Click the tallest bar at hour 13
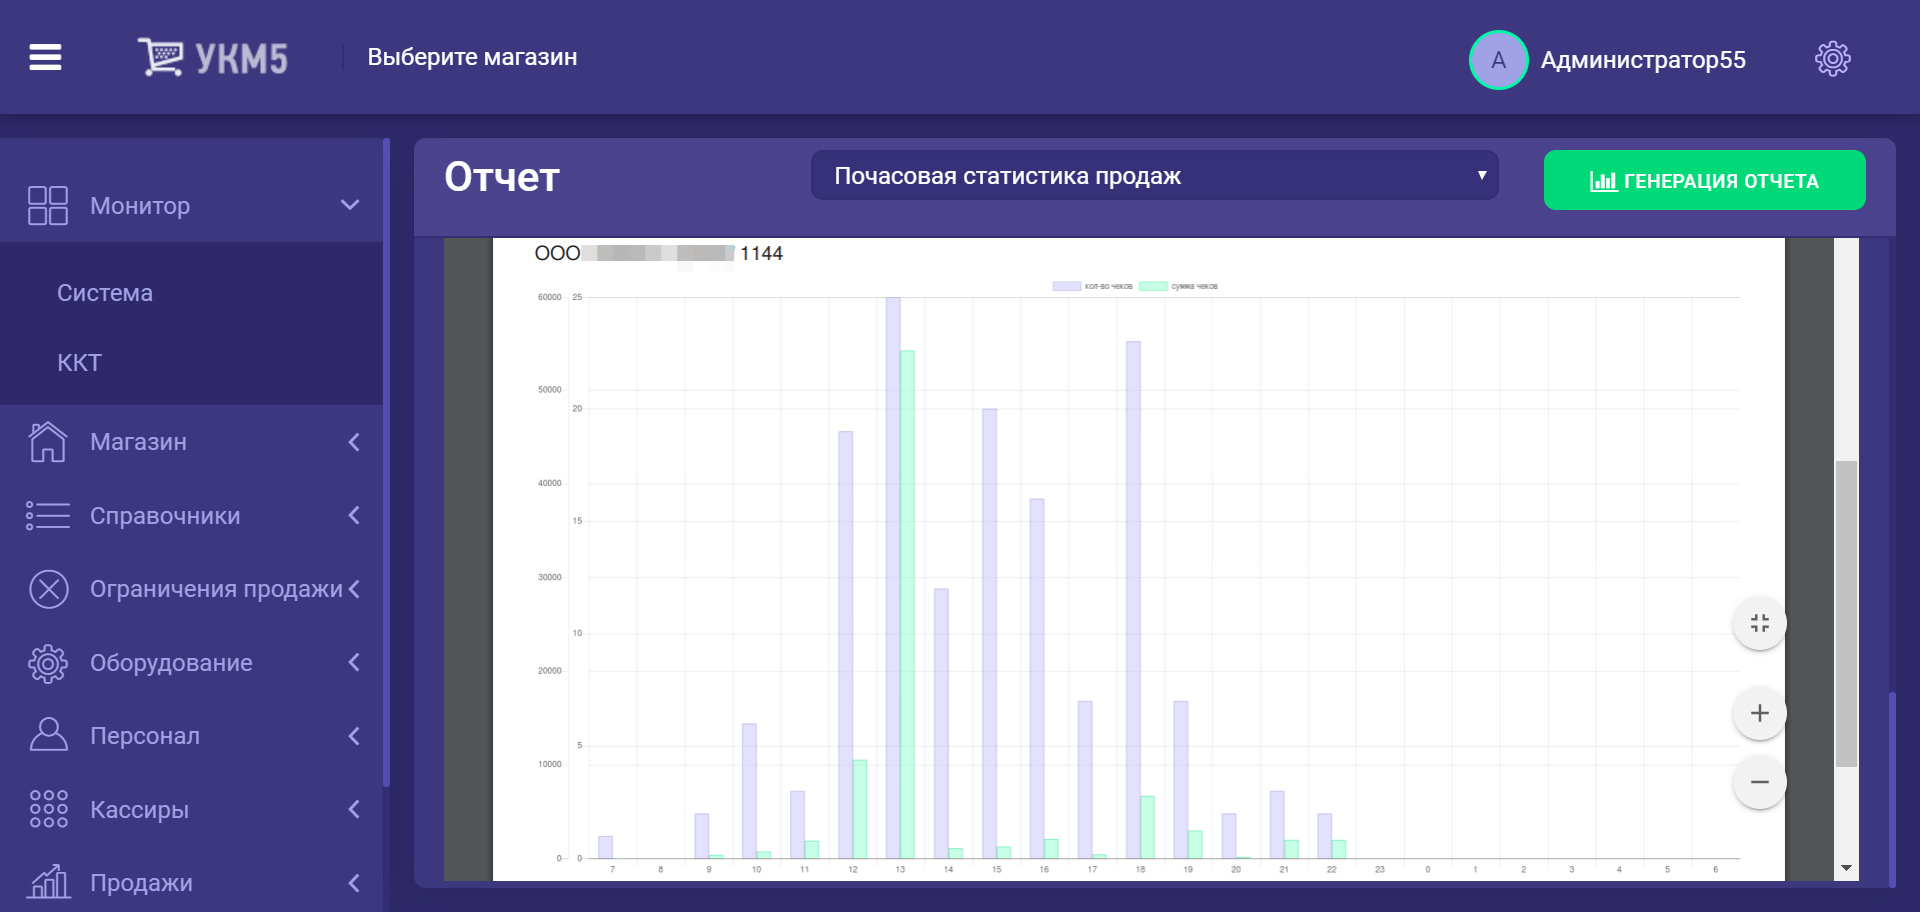This screenshot has height=912, width=1920. click(893, 578)
